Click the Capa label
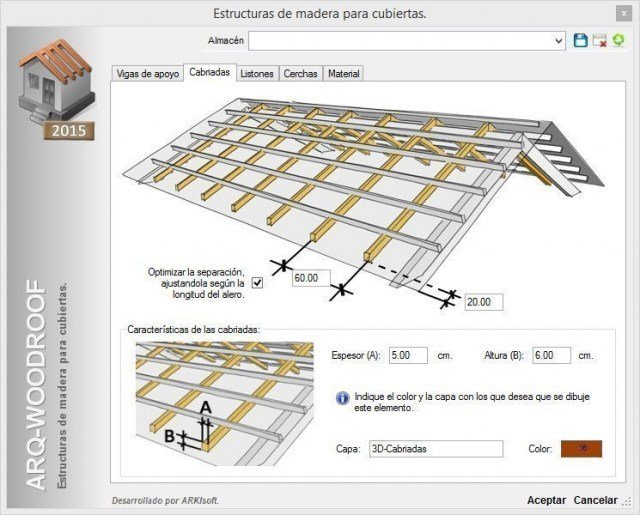This screenshot has height=515, width=640. [x=348, y=449]
